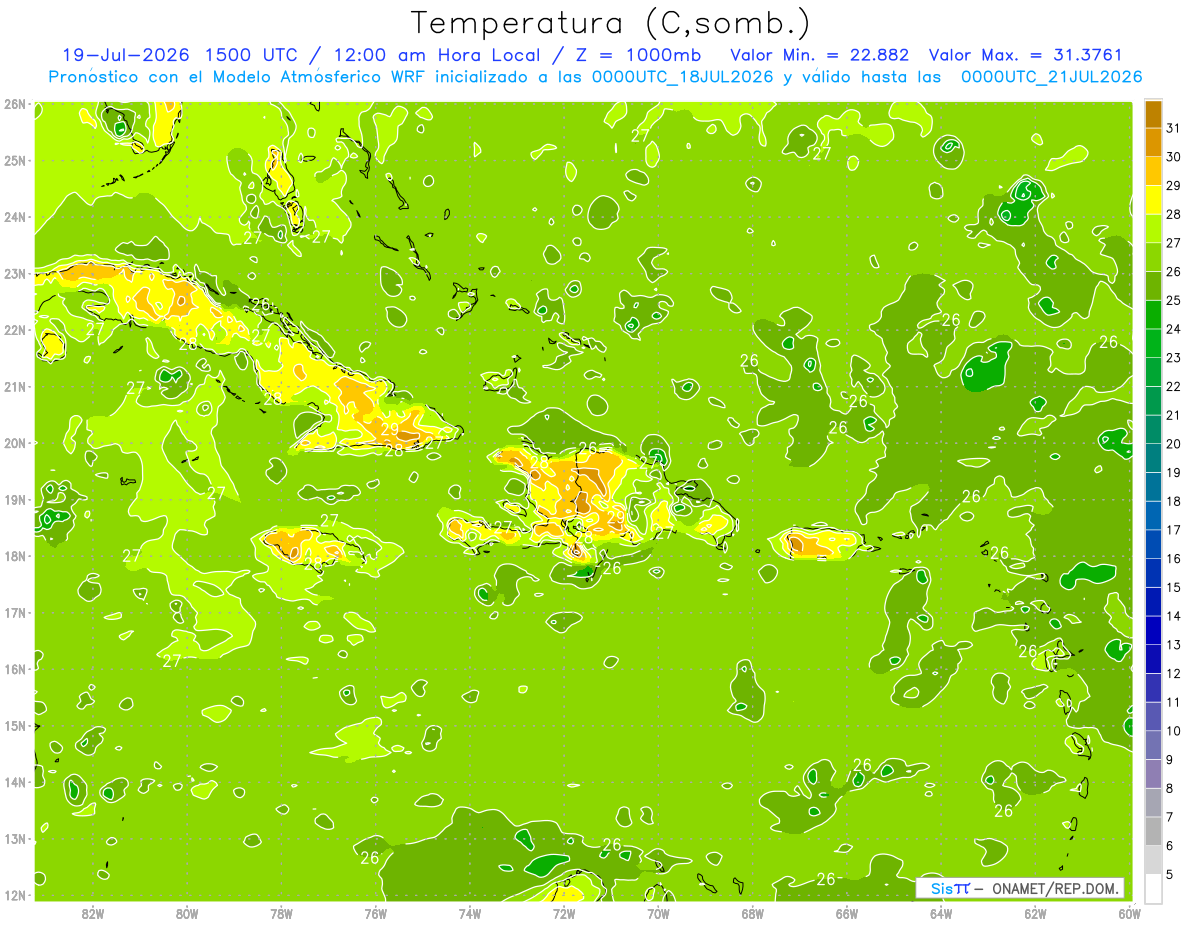
Task: Click the latitude axis label "24N"
Action: (x=14, y=217)
